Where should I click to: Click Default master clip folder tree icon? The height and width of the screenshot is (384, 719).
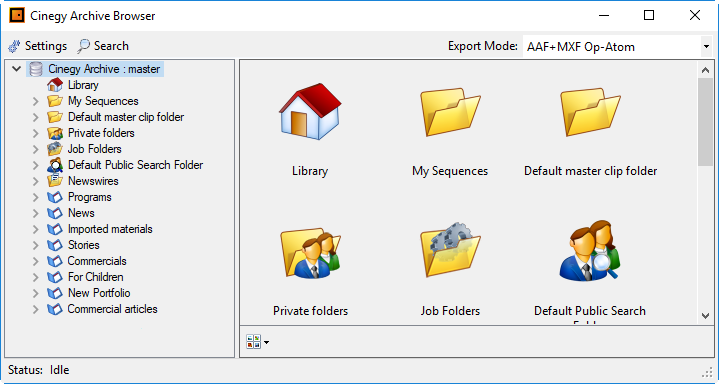pyautogui.click(x=55, y=117)
